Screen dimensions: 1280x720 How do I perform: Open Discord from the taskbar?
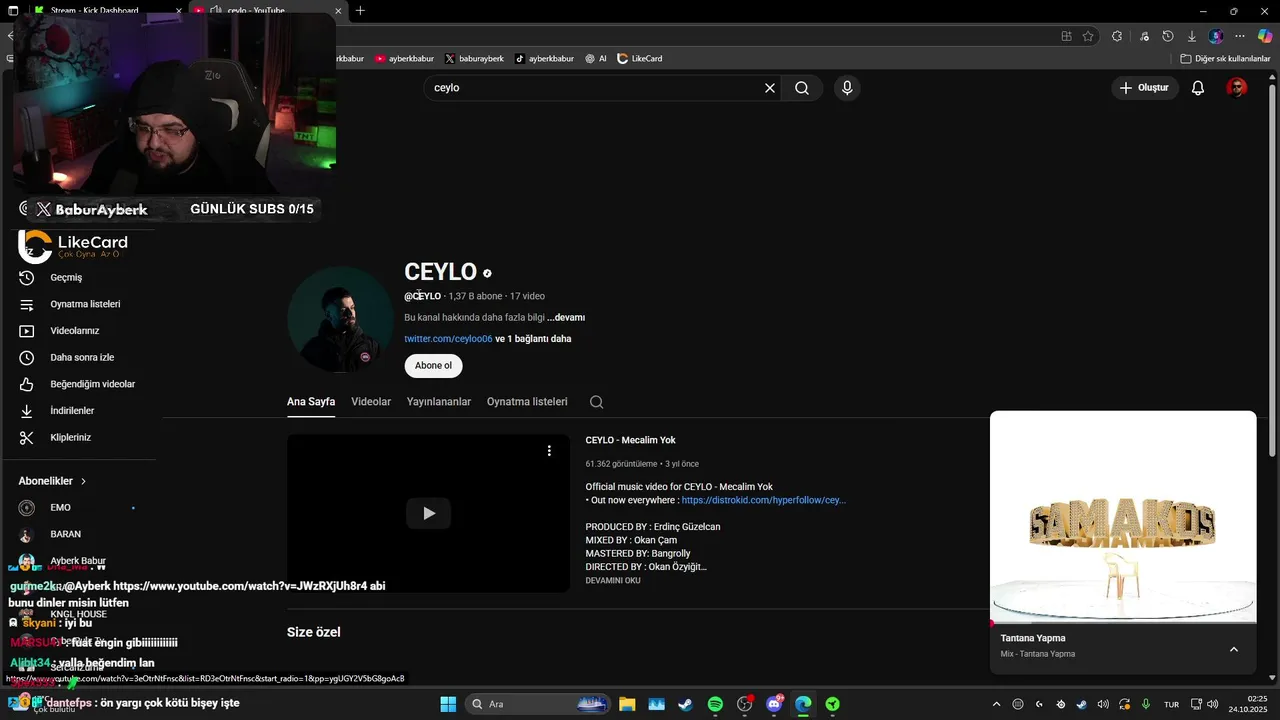774,704
